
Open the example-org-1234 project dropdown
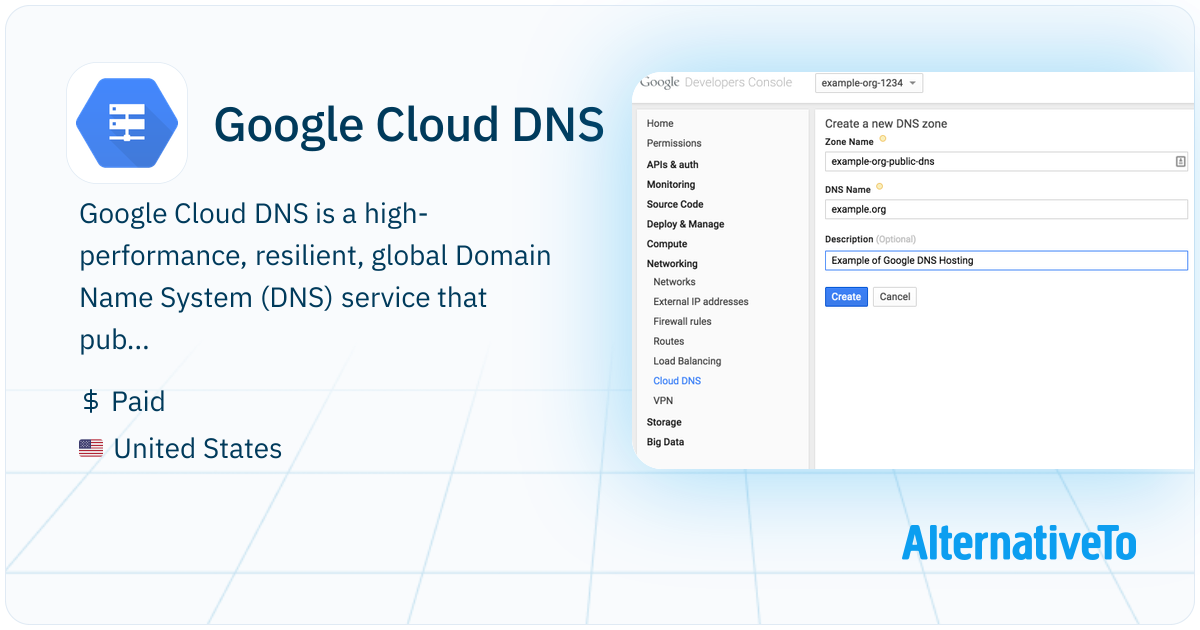tap(869, 83)
